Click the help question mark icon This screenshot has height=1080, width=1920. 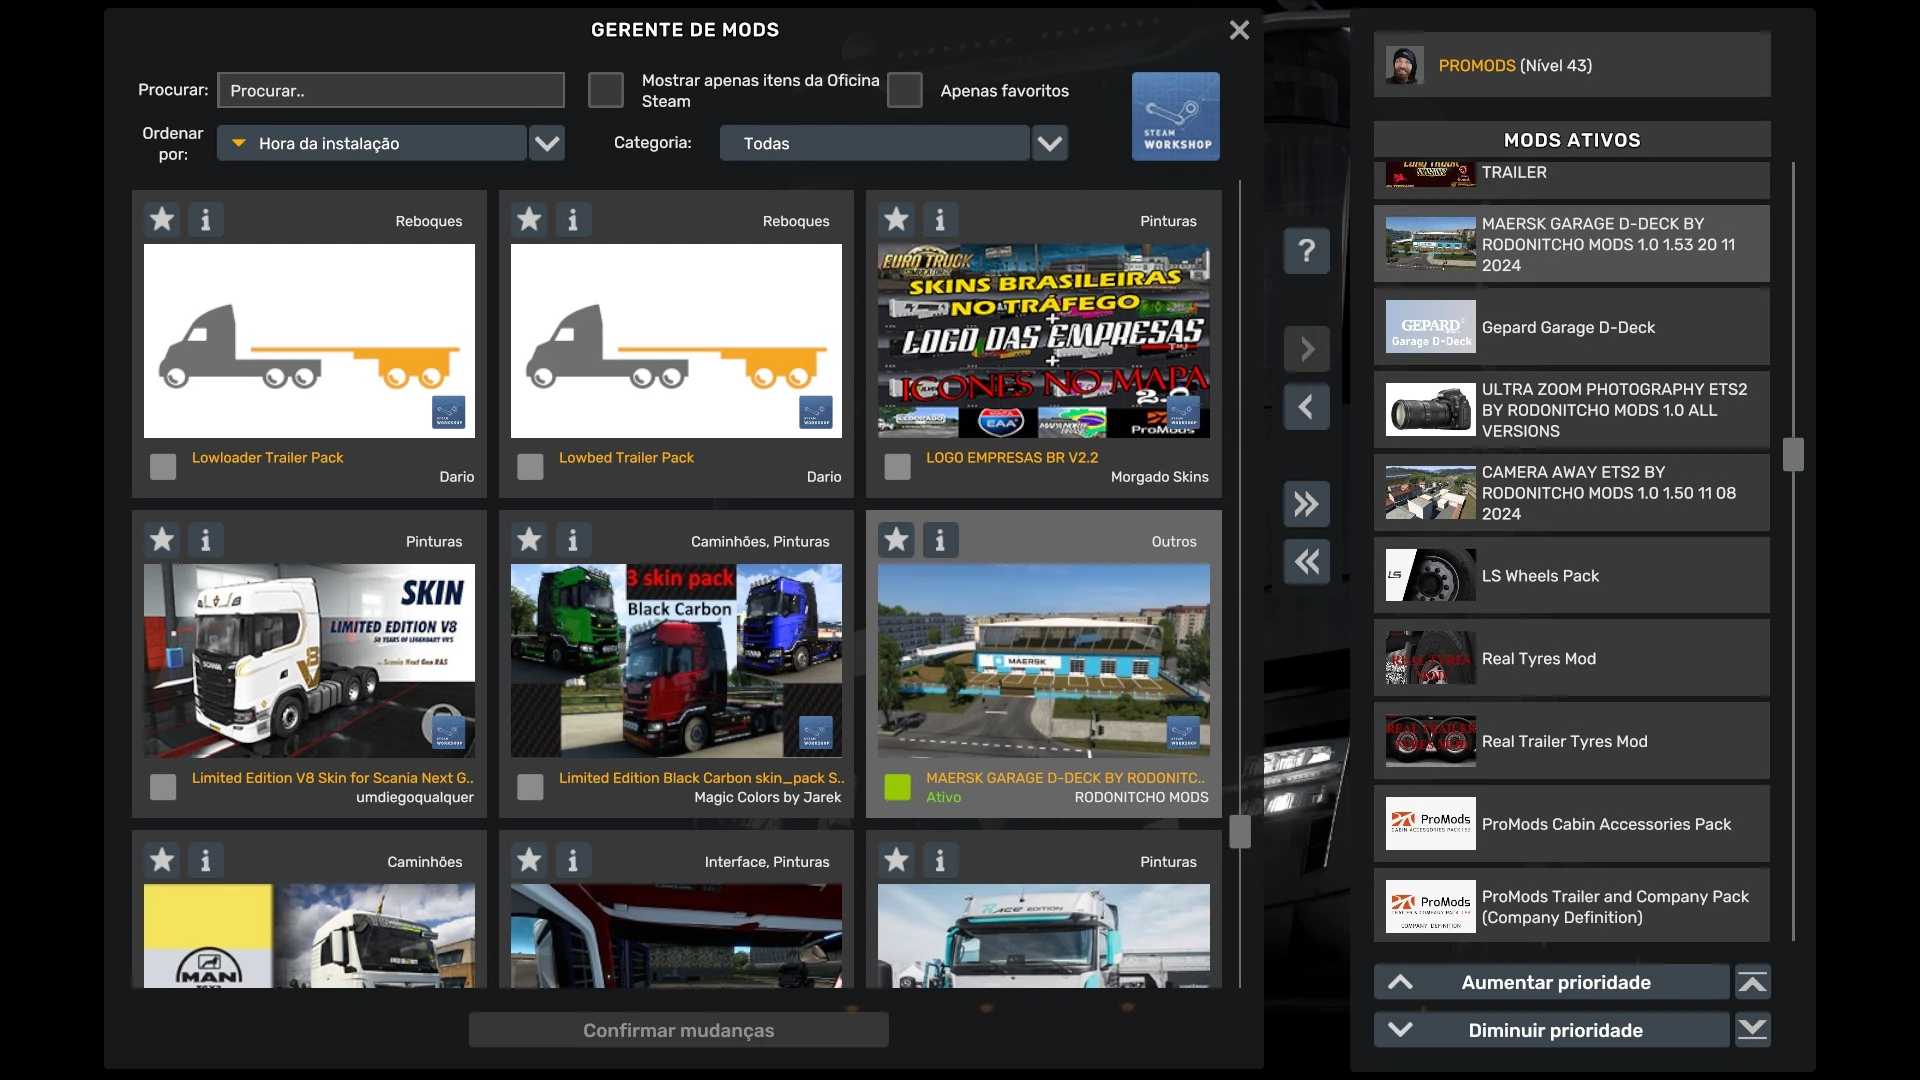pyautogui.click(x=1306, y=250)
